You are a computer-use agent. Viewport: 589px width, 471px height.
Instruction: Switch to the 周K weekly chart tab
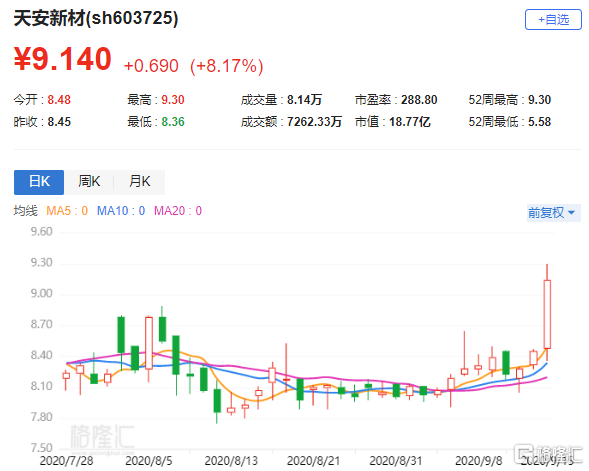pos(89,182)
